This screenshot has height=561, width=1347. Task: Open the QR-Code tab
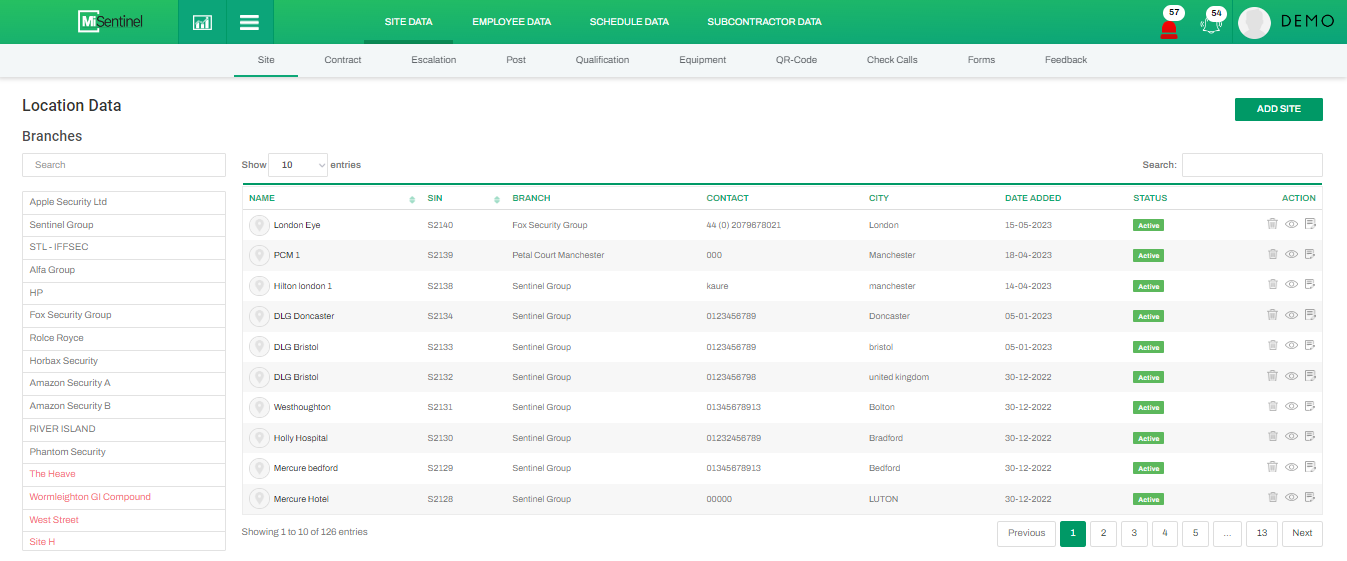pos(796,60)
